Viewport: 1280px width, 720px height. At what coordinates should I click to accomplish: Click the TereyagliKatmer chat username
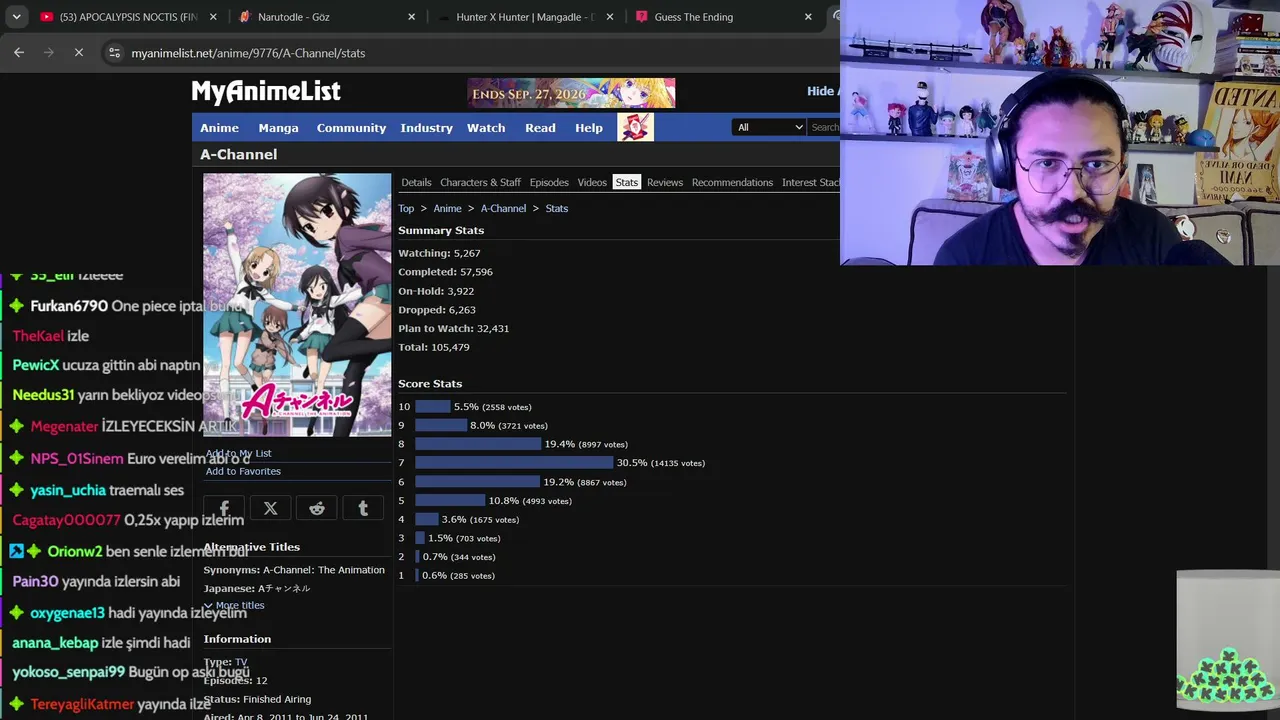(82, 704)
